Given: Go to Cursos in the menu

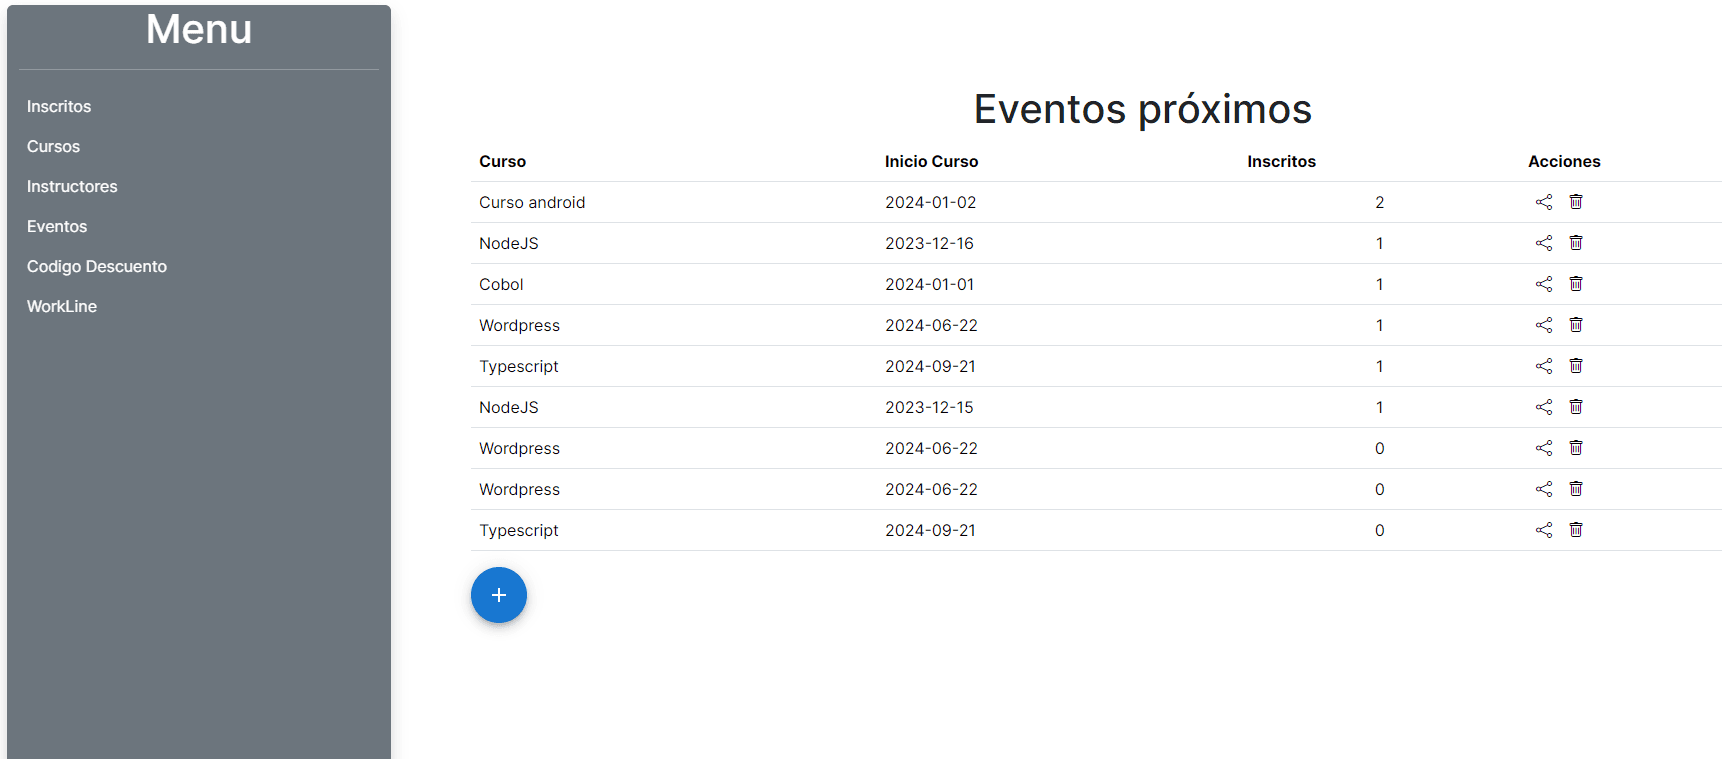Looking at the screenshot, I should [53, 146].
